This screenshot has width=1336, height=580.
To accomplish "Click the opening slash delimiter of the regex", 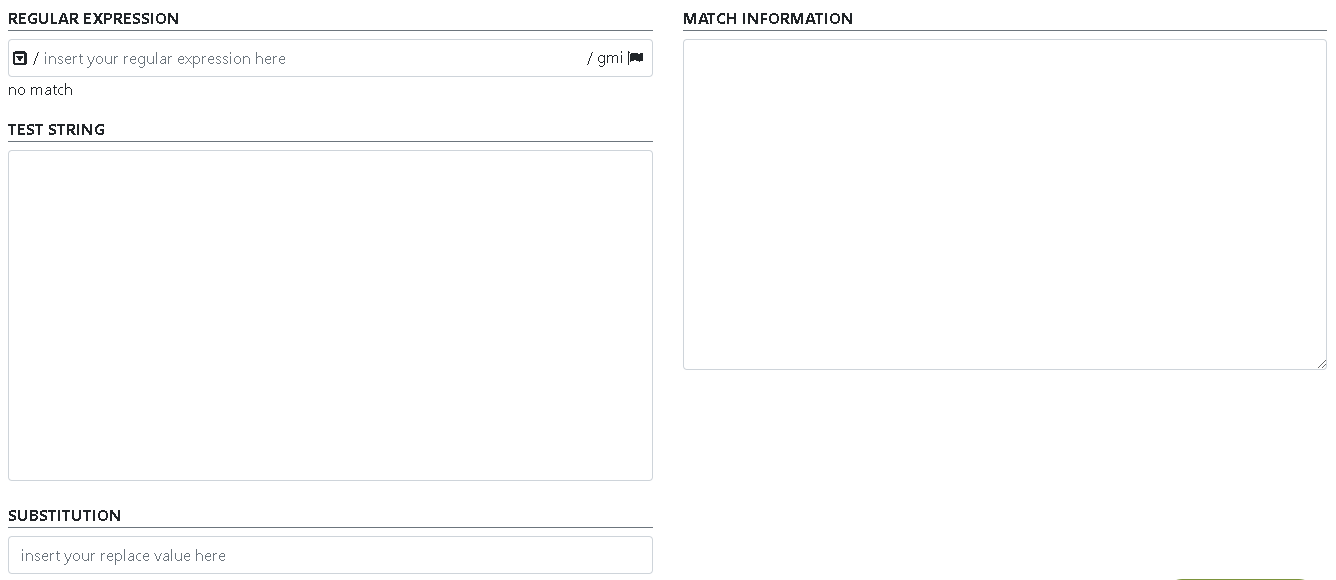I will pos(36,58).
